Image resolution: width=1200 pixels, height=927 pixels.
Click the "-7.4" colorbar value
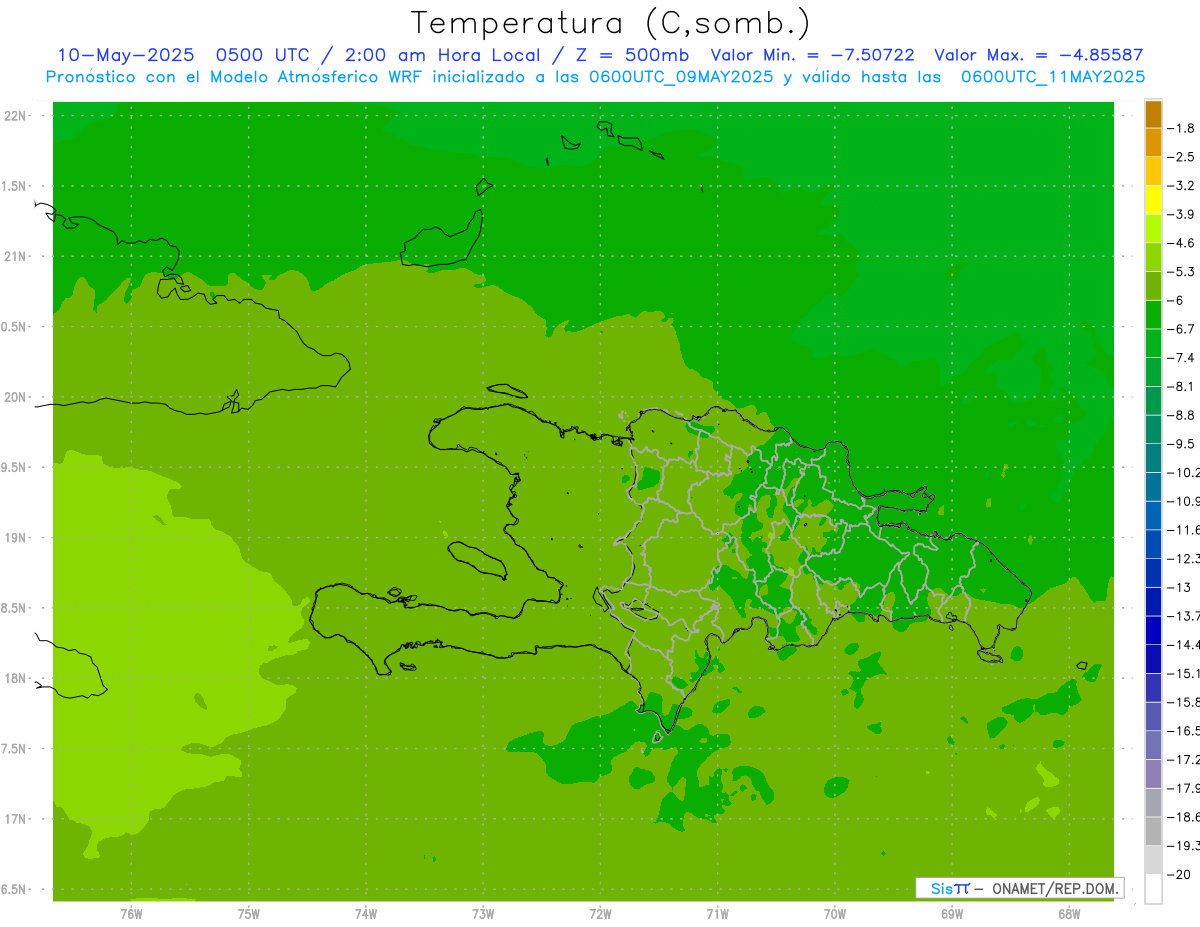(1181, 357)
